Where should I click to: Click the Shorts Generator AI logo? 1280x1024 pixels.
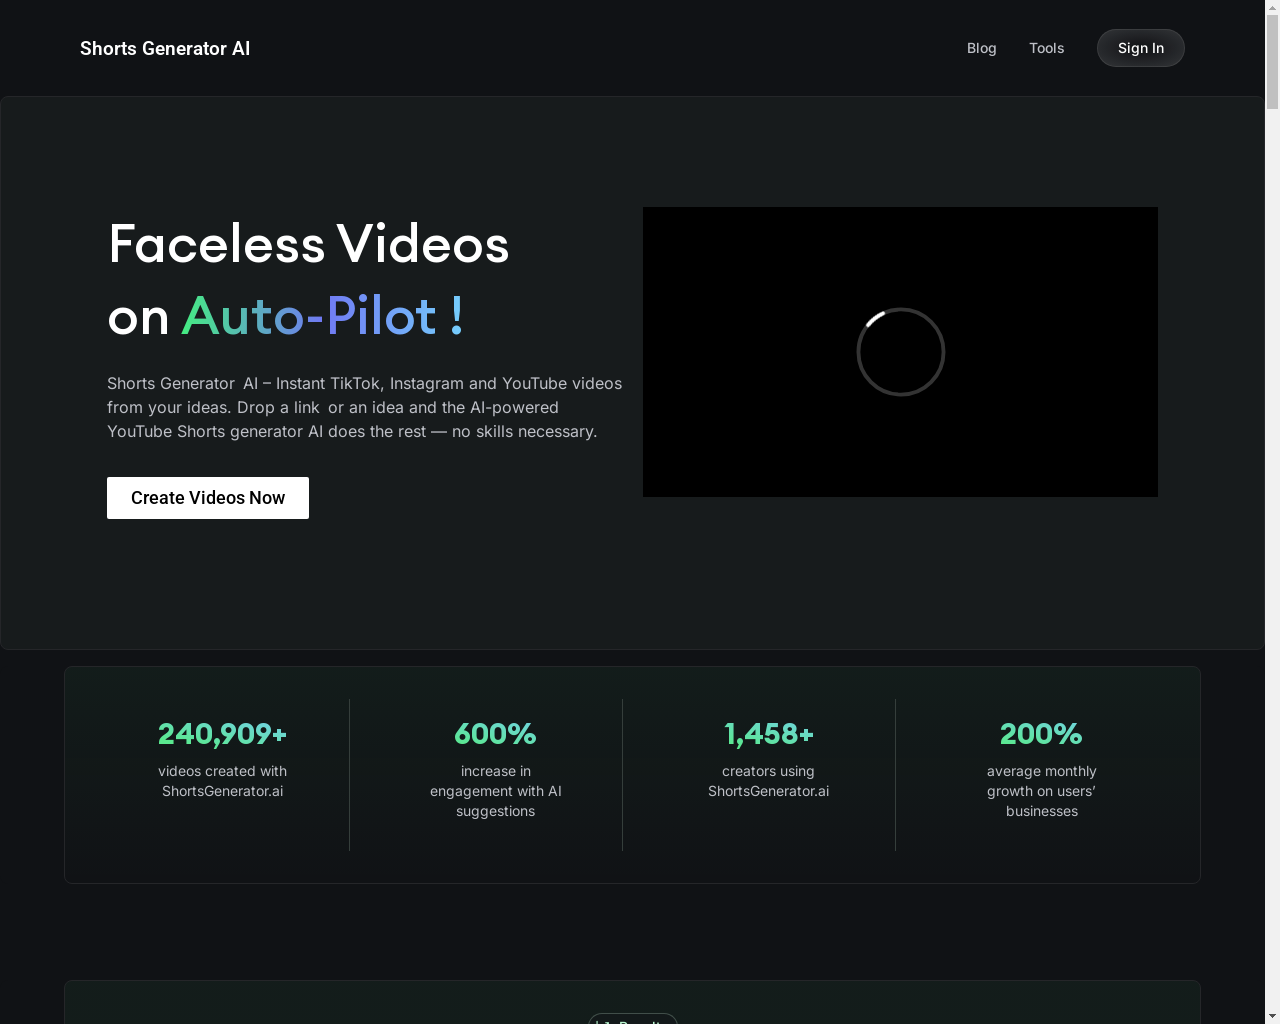(165, 48)
